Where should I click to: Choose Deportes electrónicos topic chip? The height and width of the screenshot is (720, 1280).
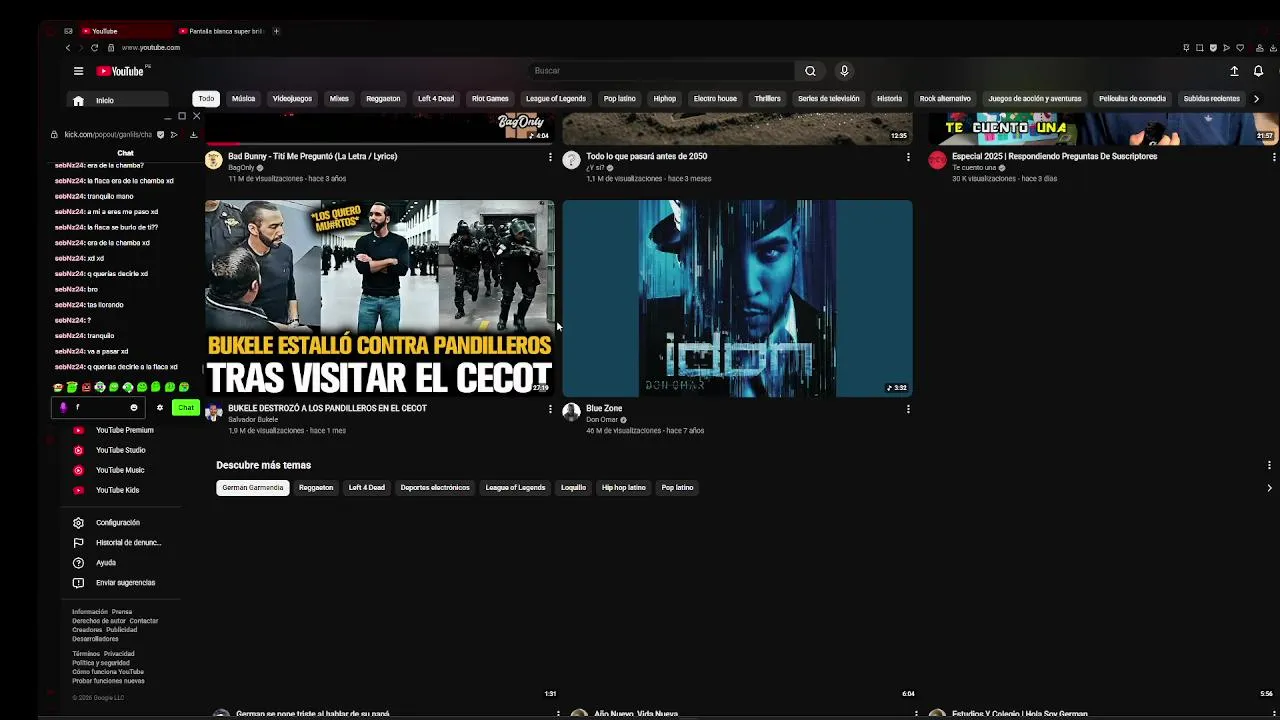pyautogui.click(x=435, y=488)
